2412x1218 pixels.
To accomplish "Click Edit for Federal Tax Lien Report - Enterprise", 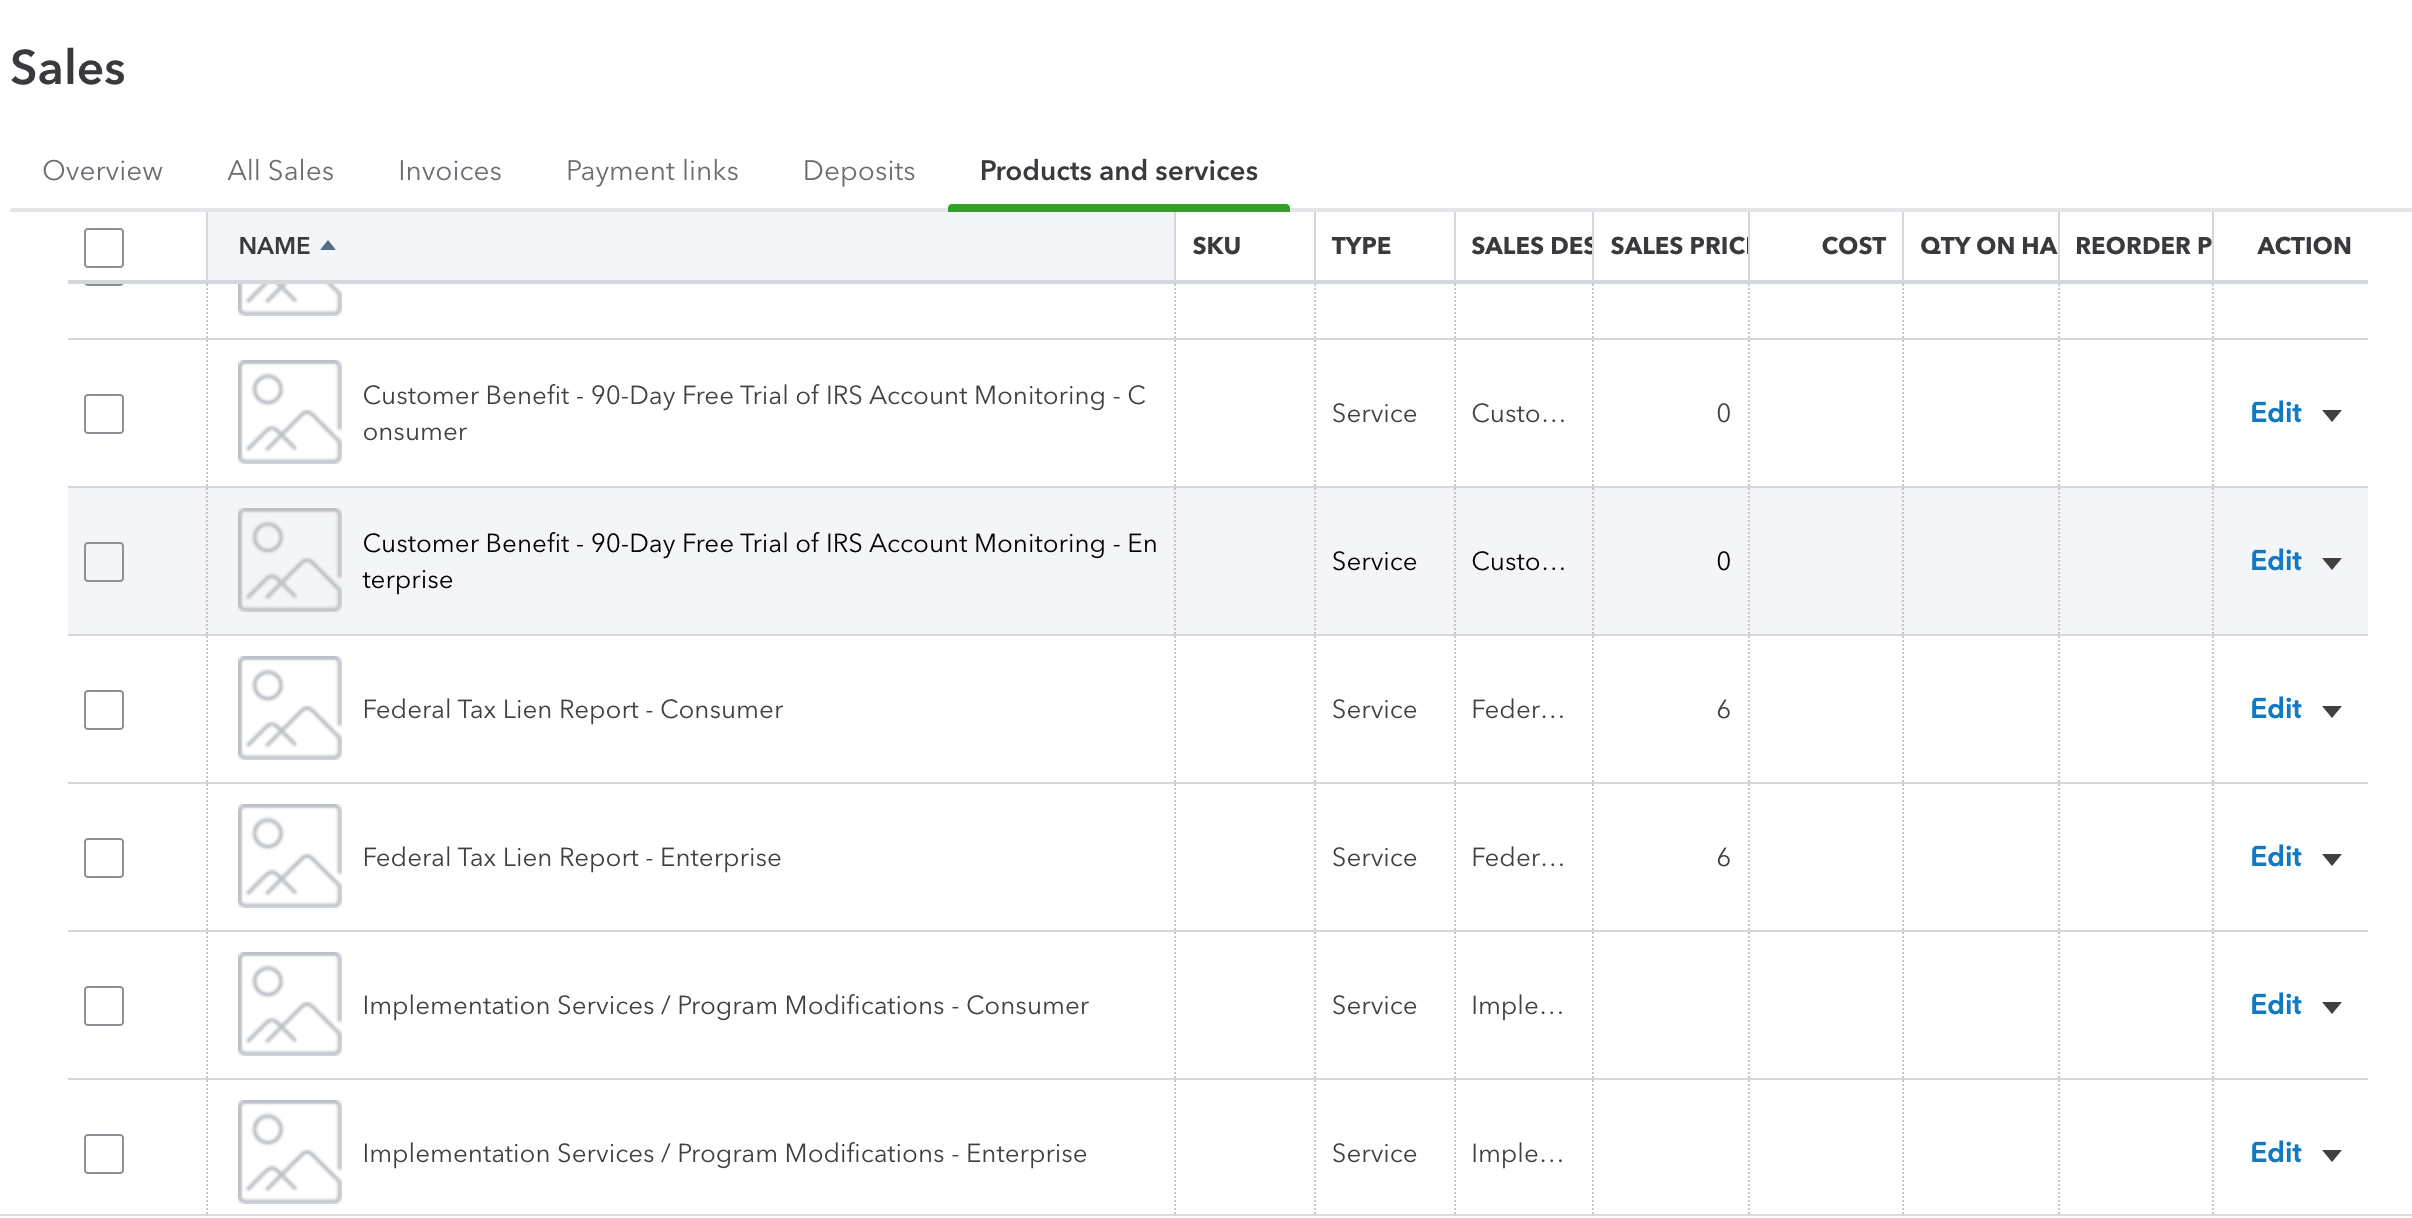I will [2275, 857].
